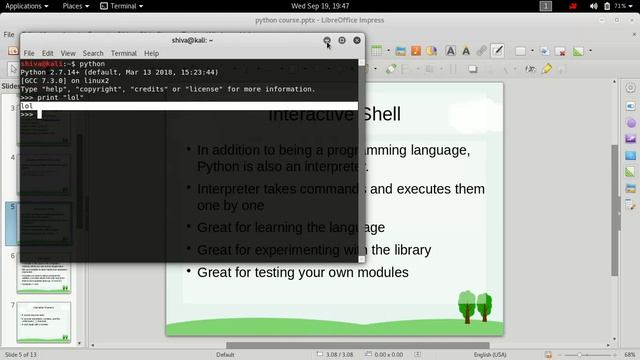Click the yellow highlighter icon
Image resolution: width=640 pixels, height=360 pixels.
coord(547,69)
